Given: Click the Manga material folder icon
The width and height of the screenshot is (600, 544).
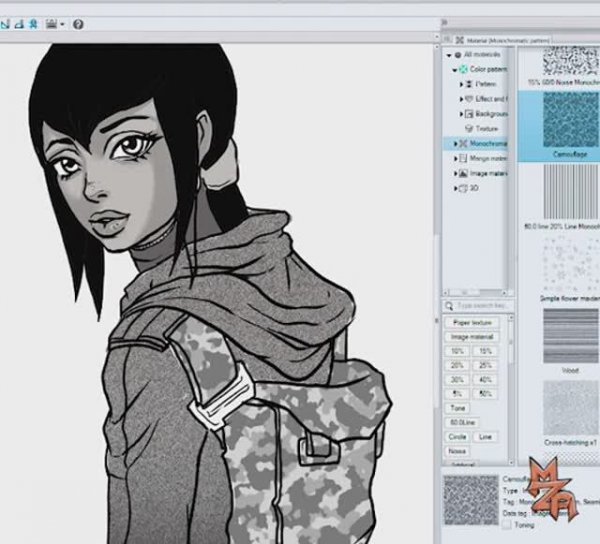Looking at the screenshot, I should [463, 158].
